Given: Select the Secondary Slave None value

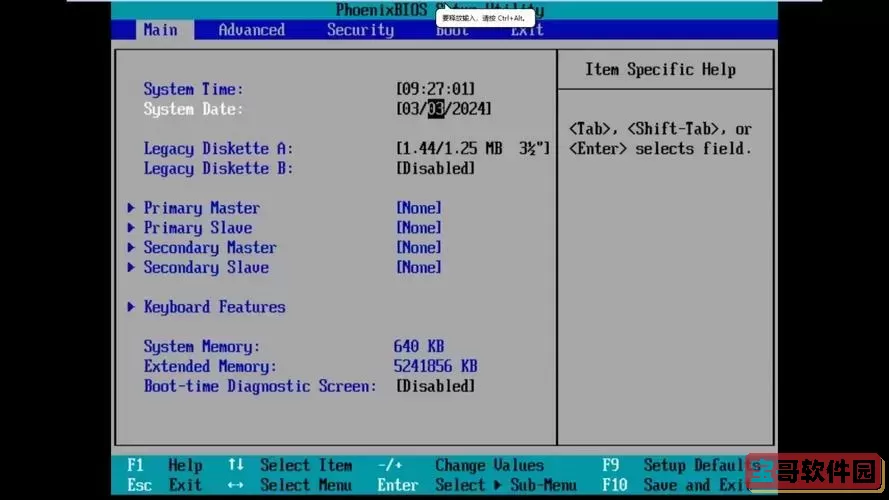Looking at the screenshot, I should [419, 268].
